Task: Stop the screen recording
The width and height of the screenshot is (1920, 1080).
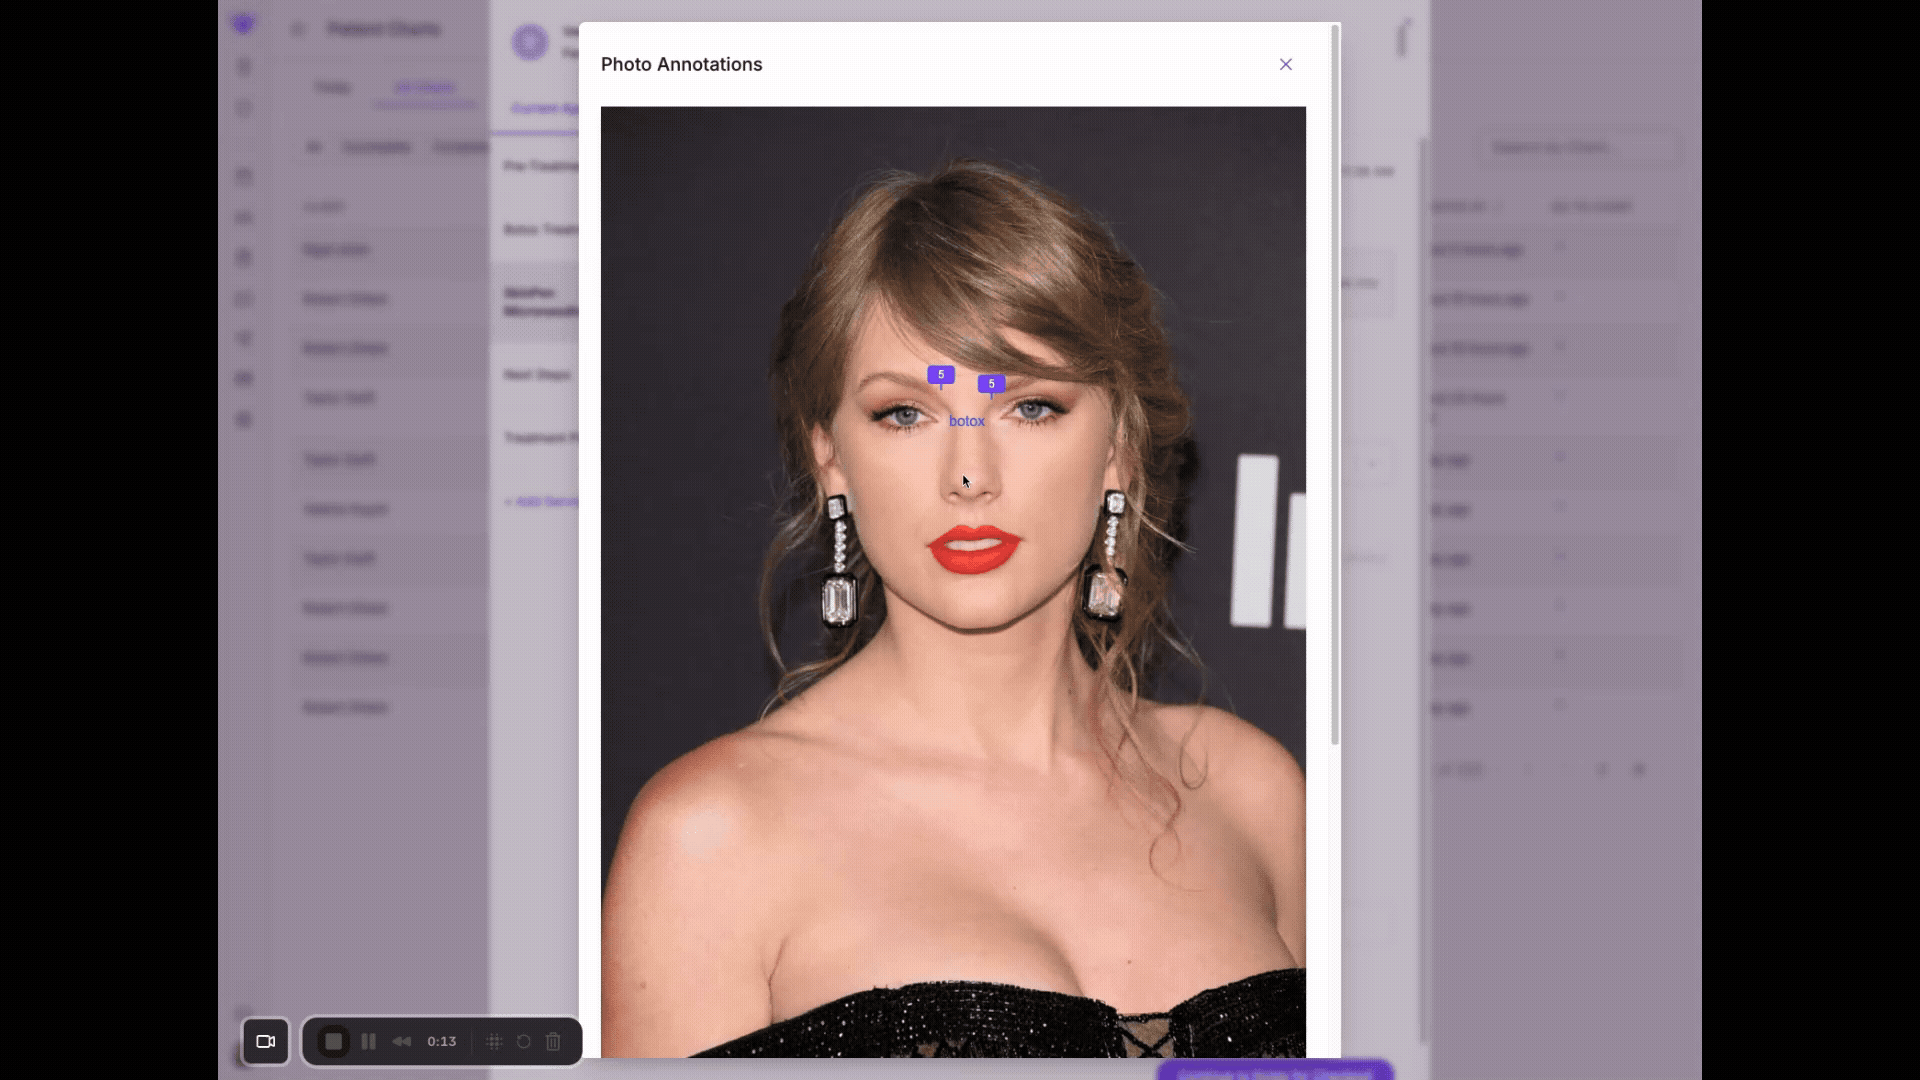Action: tap(334, 1041)
